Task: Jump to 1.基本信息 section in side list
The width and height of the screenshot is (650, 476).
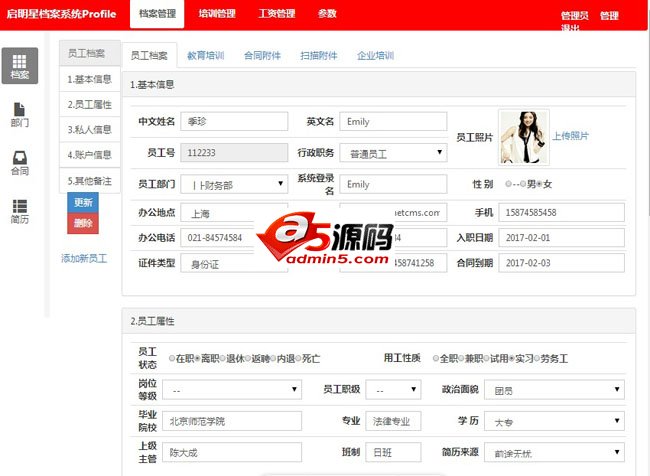Action: pos(90,79)
